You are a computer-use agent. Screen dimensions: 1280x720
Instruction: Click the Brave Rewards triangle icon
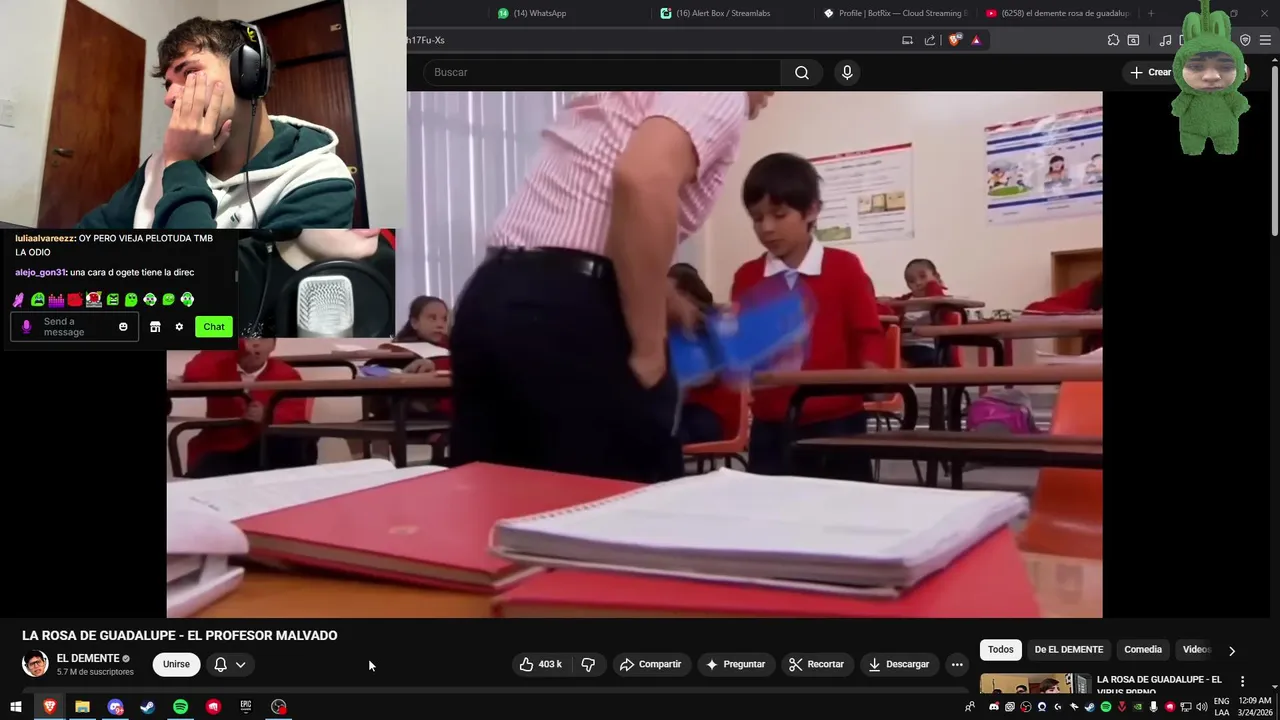pos(976,40)
